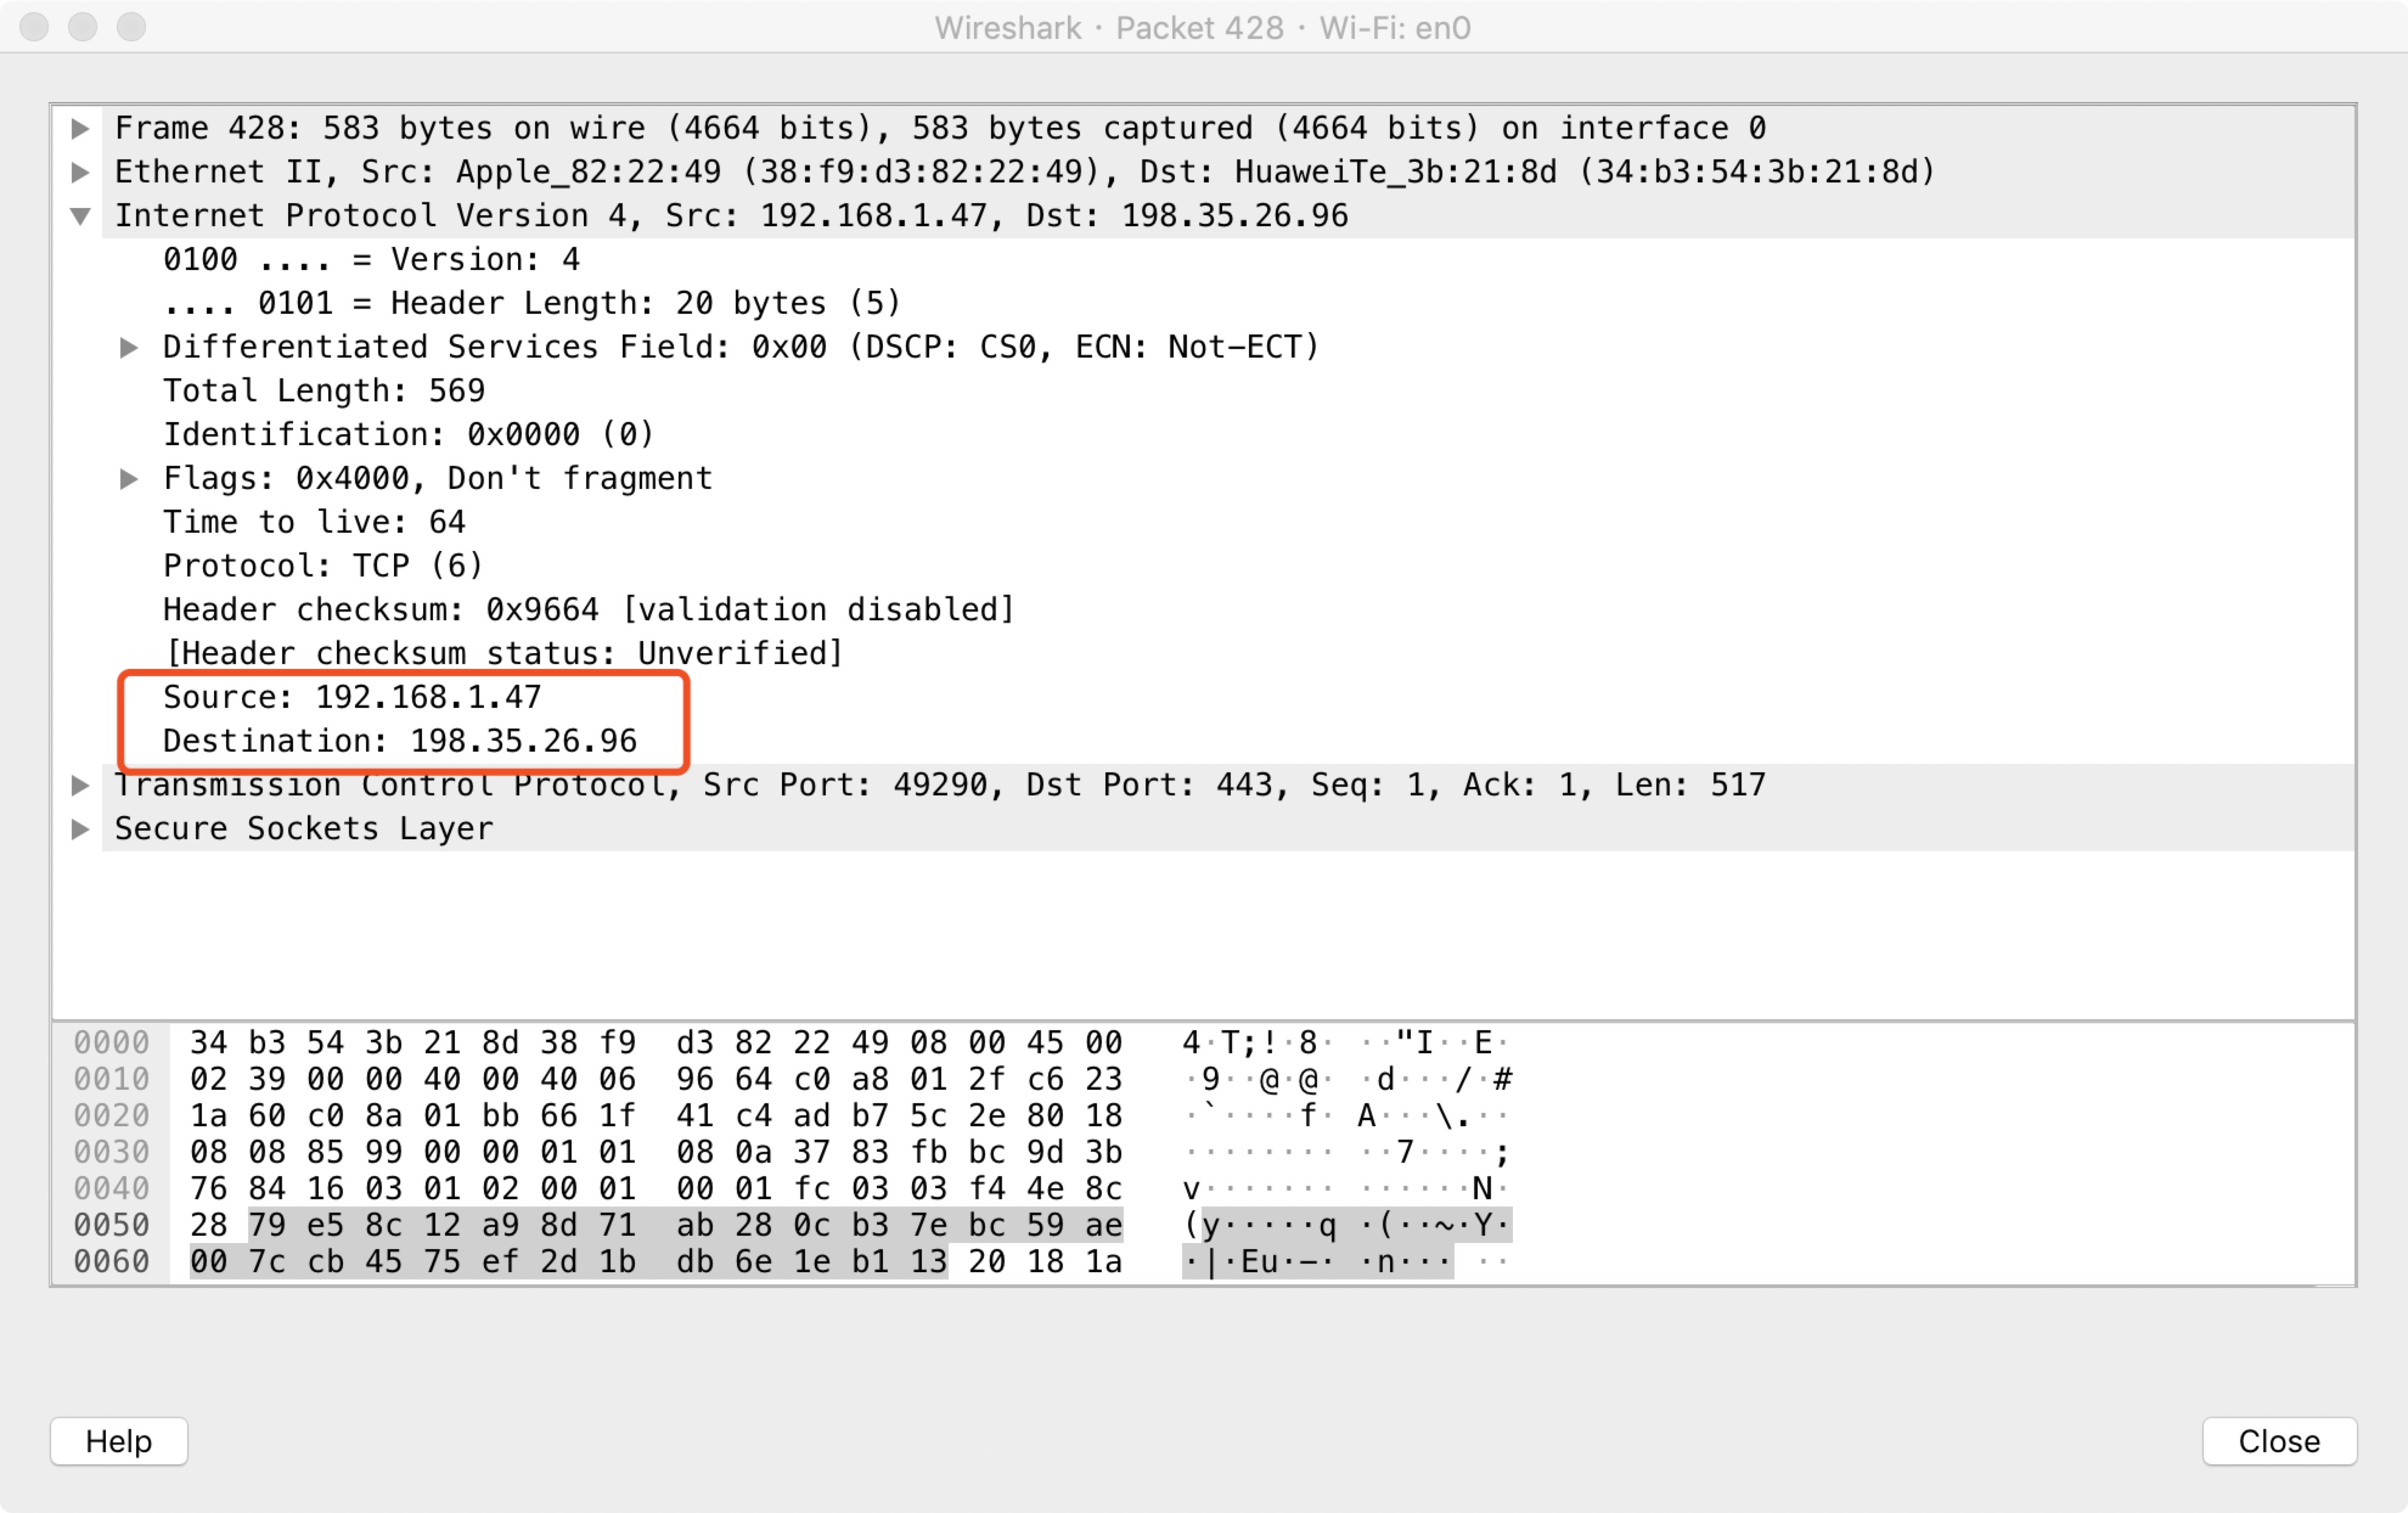Expand the Ethernet II layer
The width and height of the screenshot is (2408, 1513).
click(80, 171)
